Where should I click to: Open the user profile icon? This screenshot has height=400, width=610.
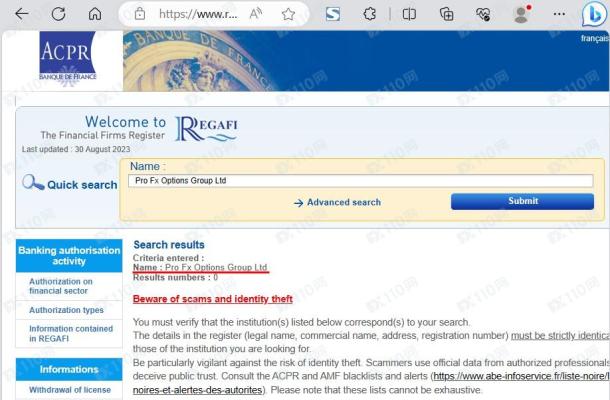521,14
